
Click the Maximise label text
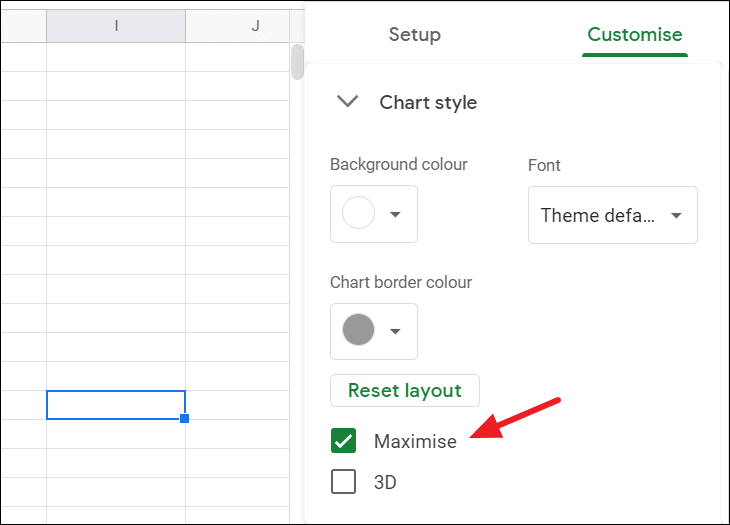click(415, 441)
